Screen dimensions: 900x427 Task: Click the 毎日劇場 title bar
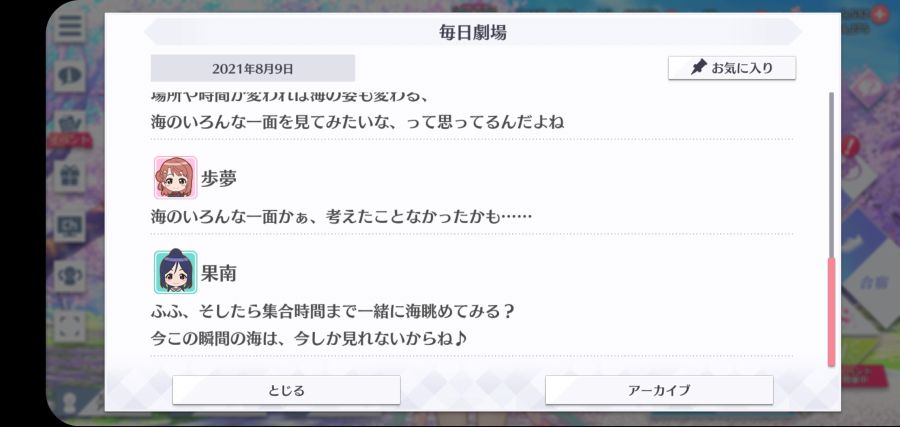point(472,32)
